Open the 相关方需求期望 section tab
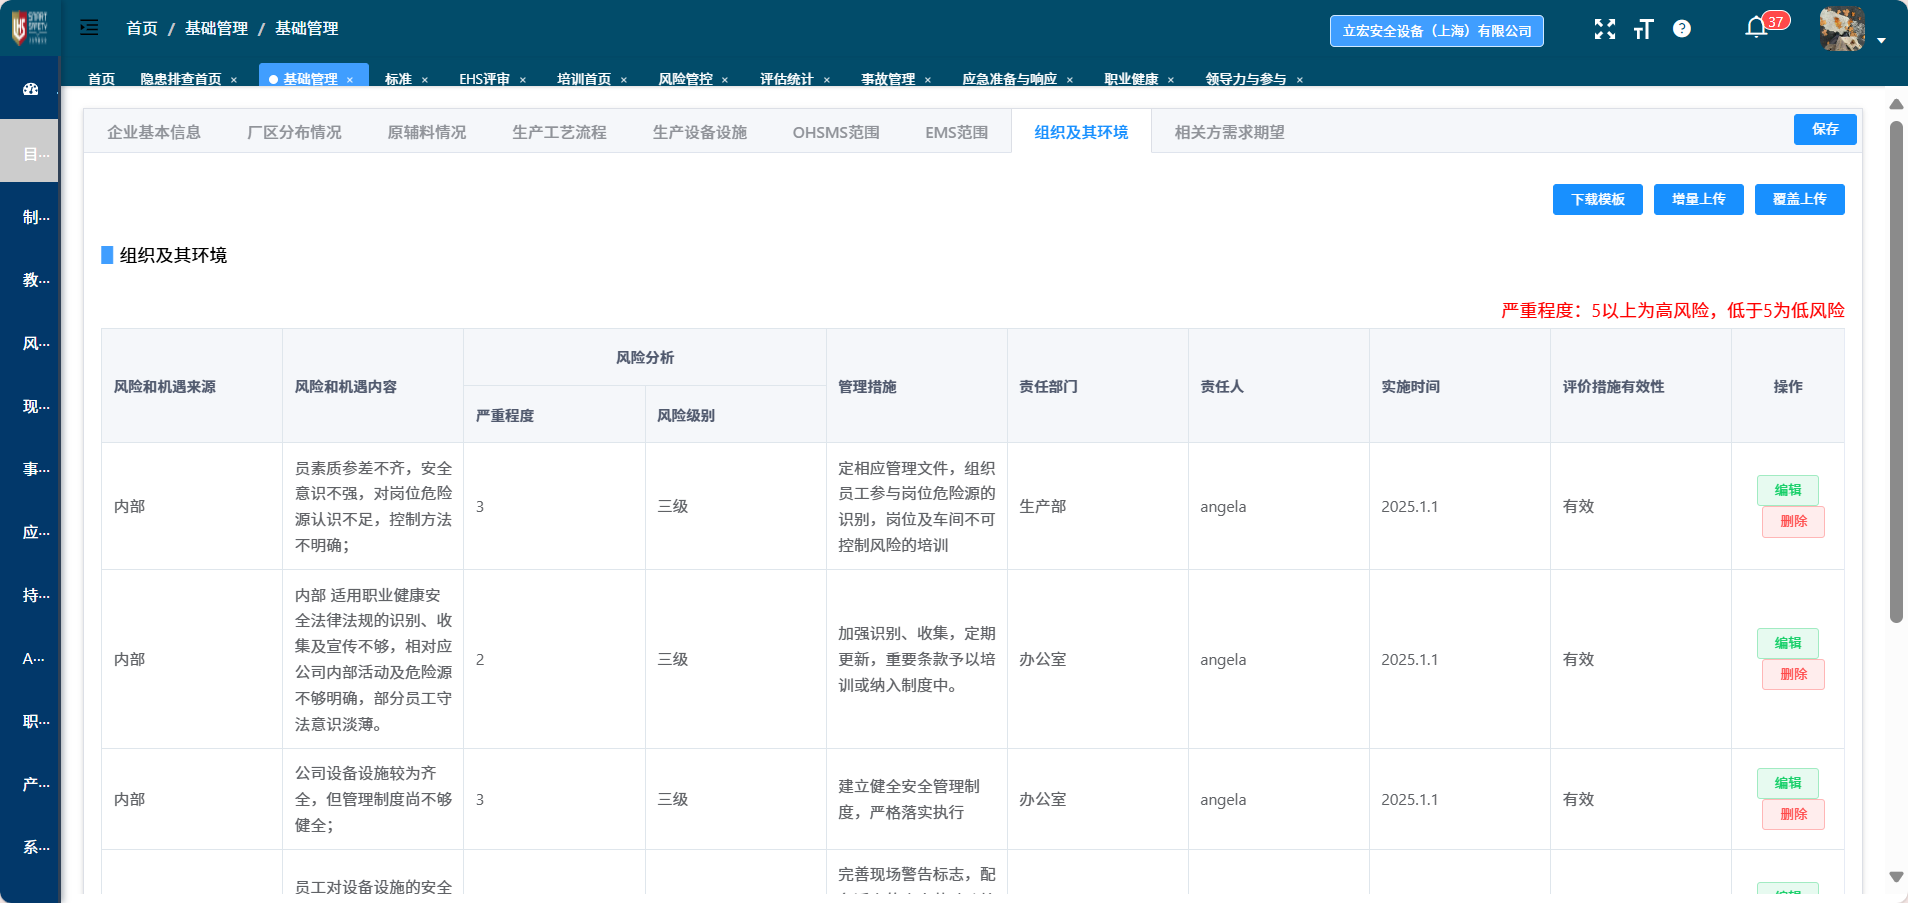Screen dimensions: 1908x903 coord(1229,132)
